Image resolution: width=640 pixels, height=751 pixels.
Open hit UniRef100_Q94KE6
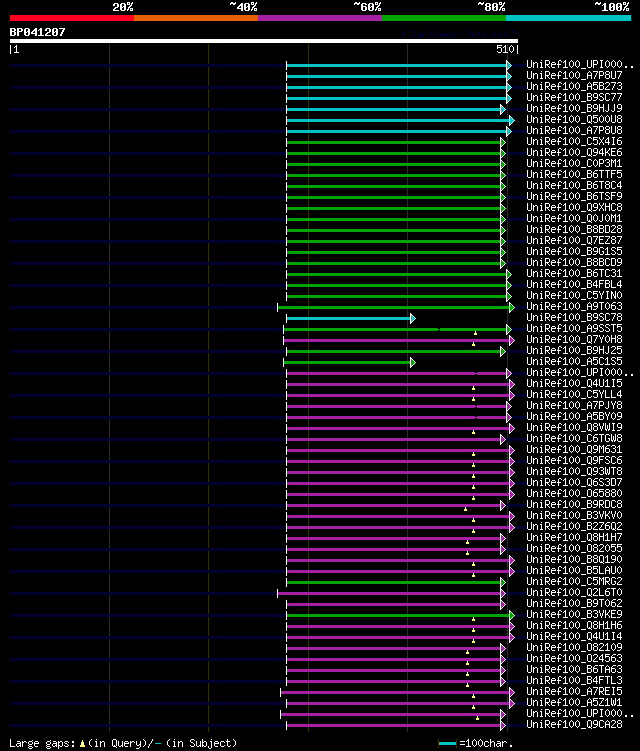point(574,152)
